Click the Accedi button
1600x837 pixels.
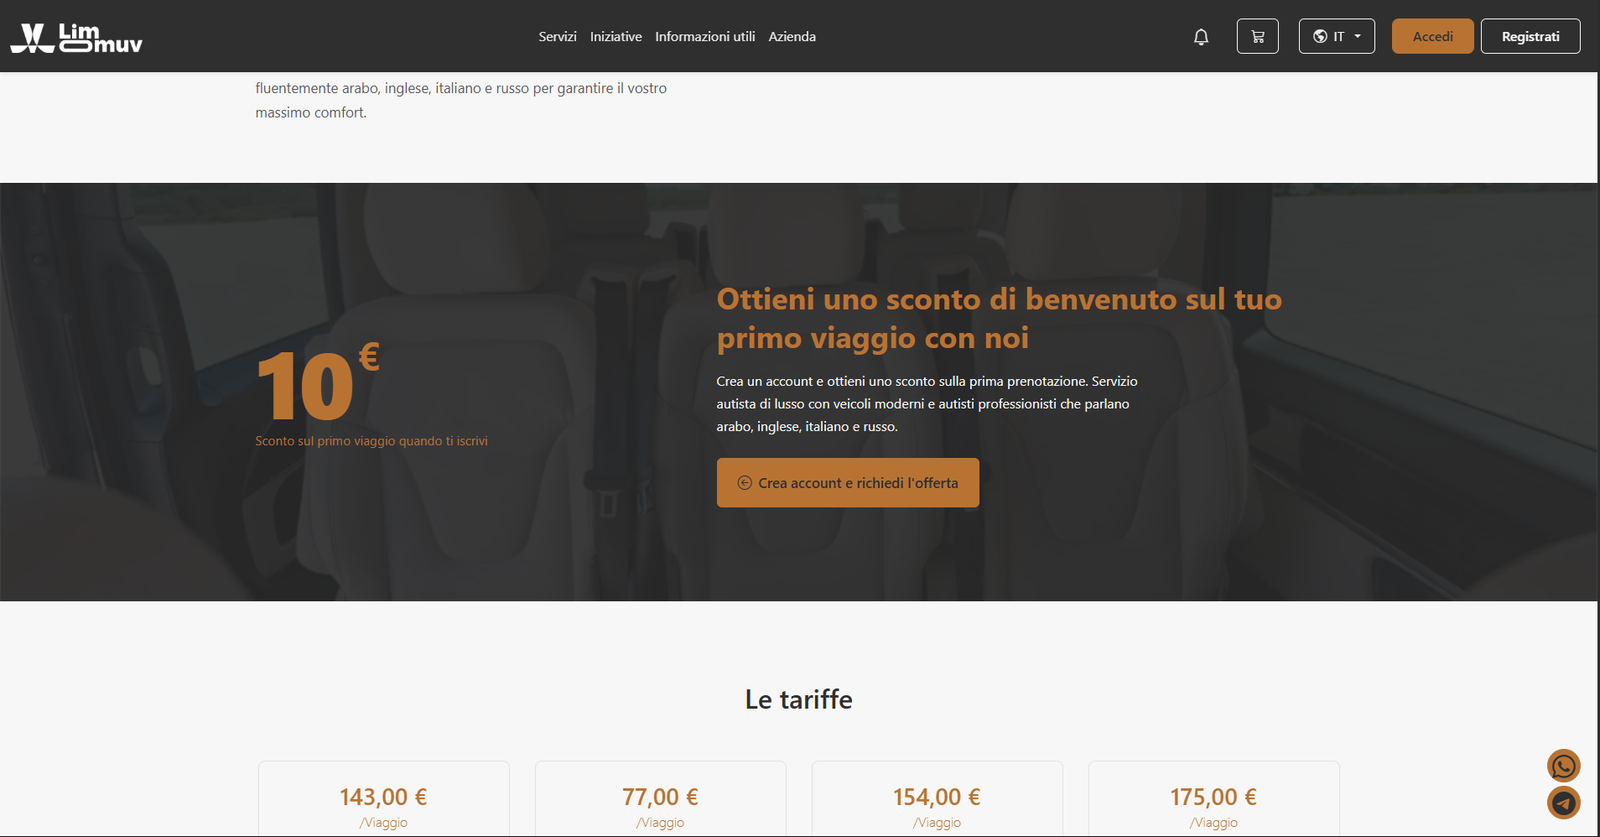click(1432, 36)
